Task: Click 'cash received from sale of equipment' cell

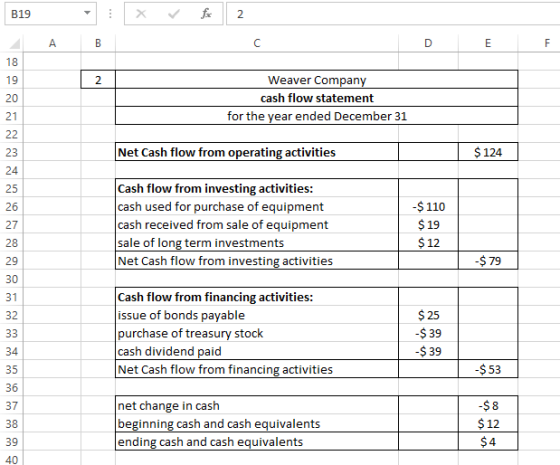Action: (x=257, y=225)
